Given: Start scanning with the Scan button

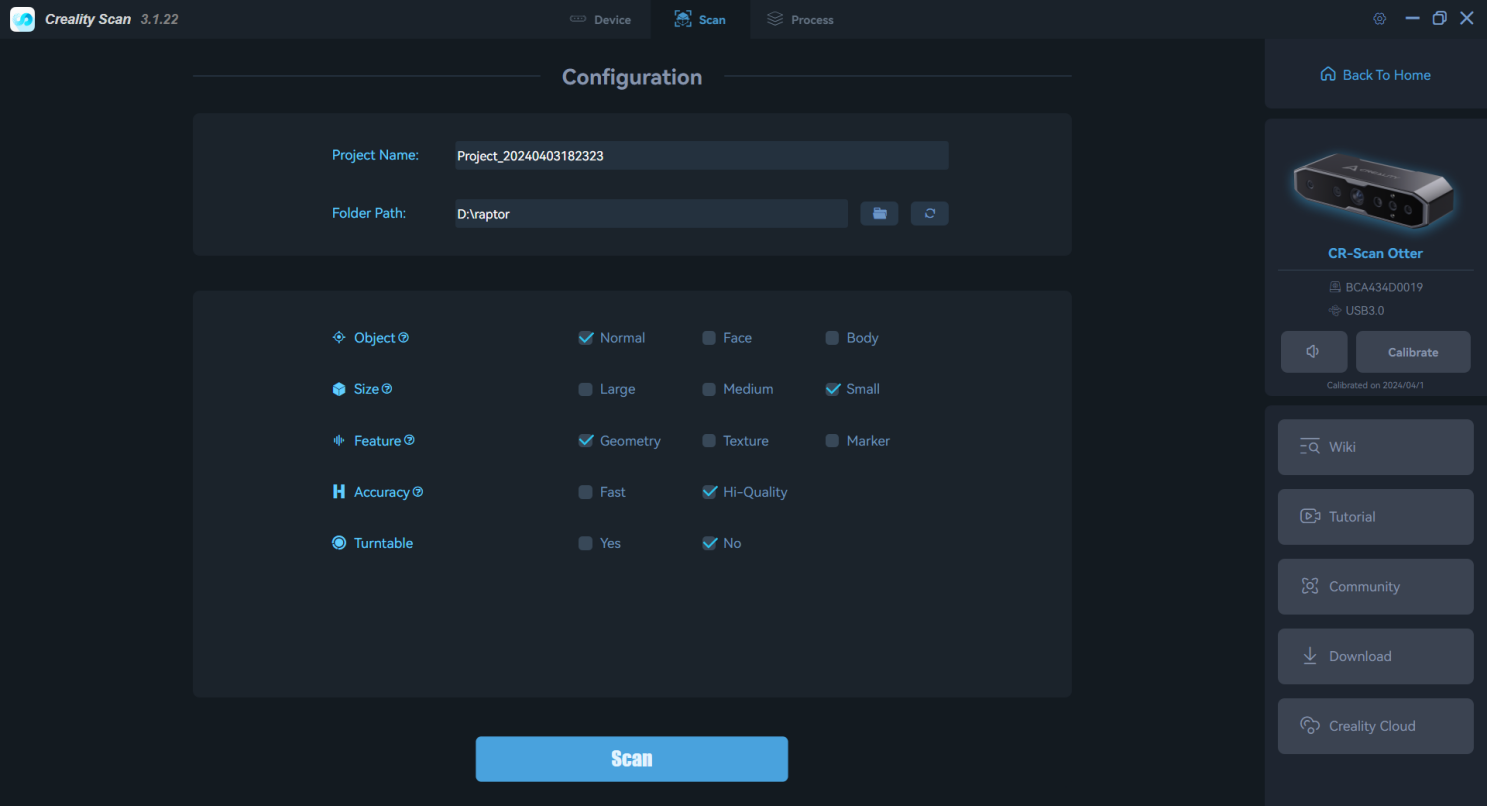Looking at the screenshot, I should (x=632, y=759).
